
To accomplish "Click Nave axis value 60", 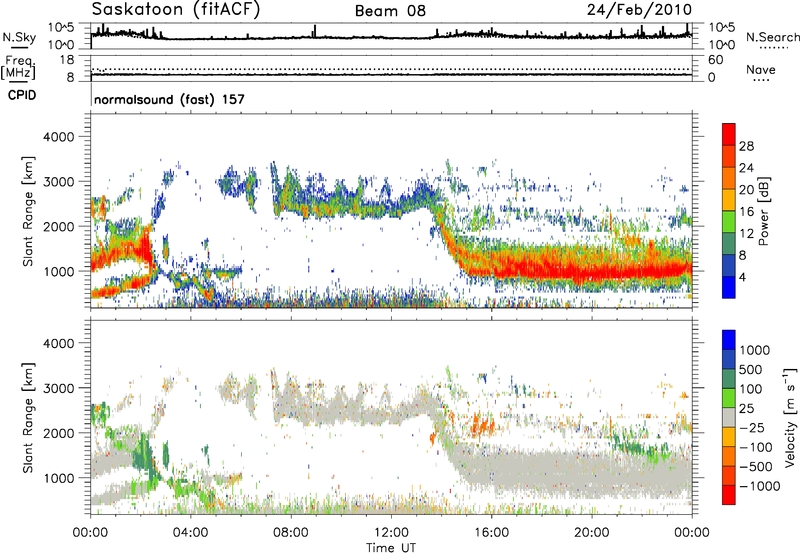I will [715, 60].
